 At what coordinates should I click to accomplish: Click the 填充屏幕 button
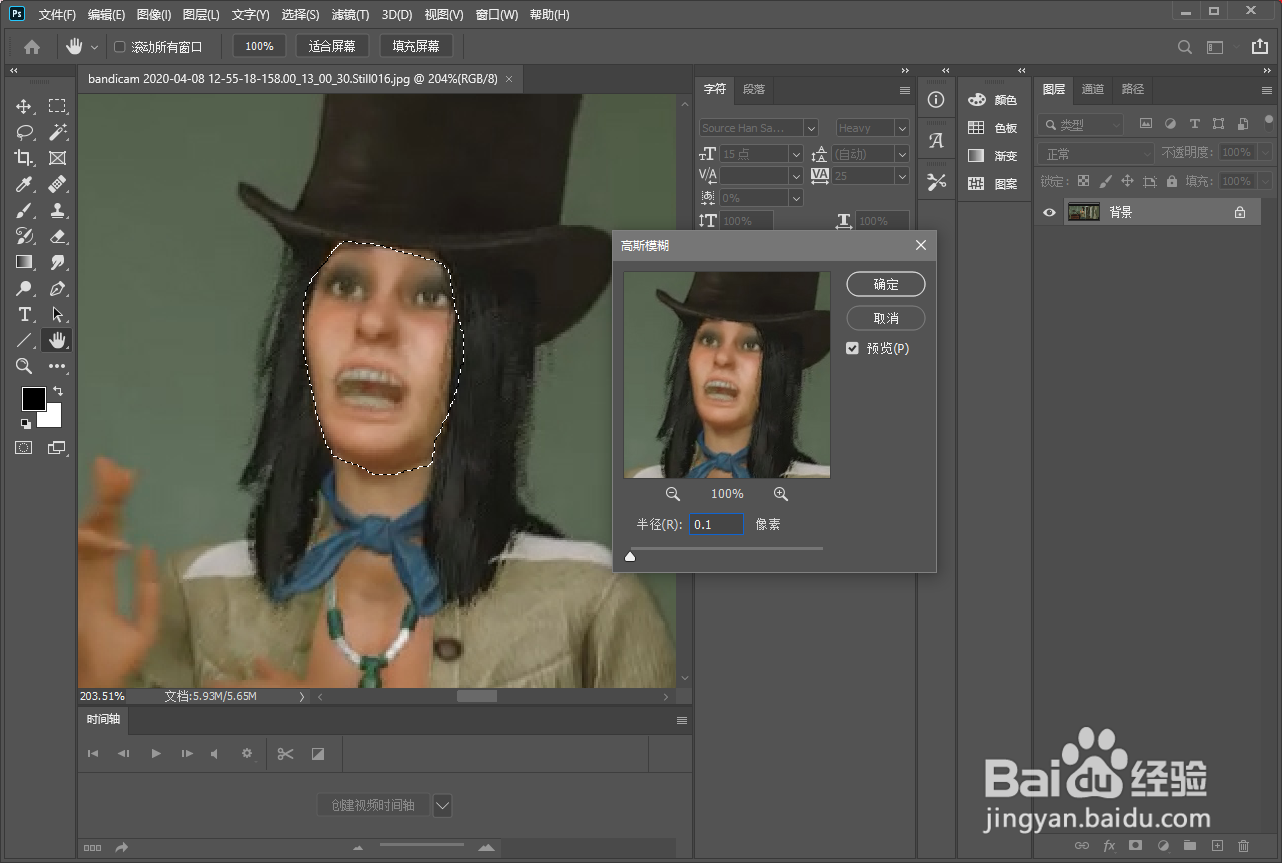416,46
